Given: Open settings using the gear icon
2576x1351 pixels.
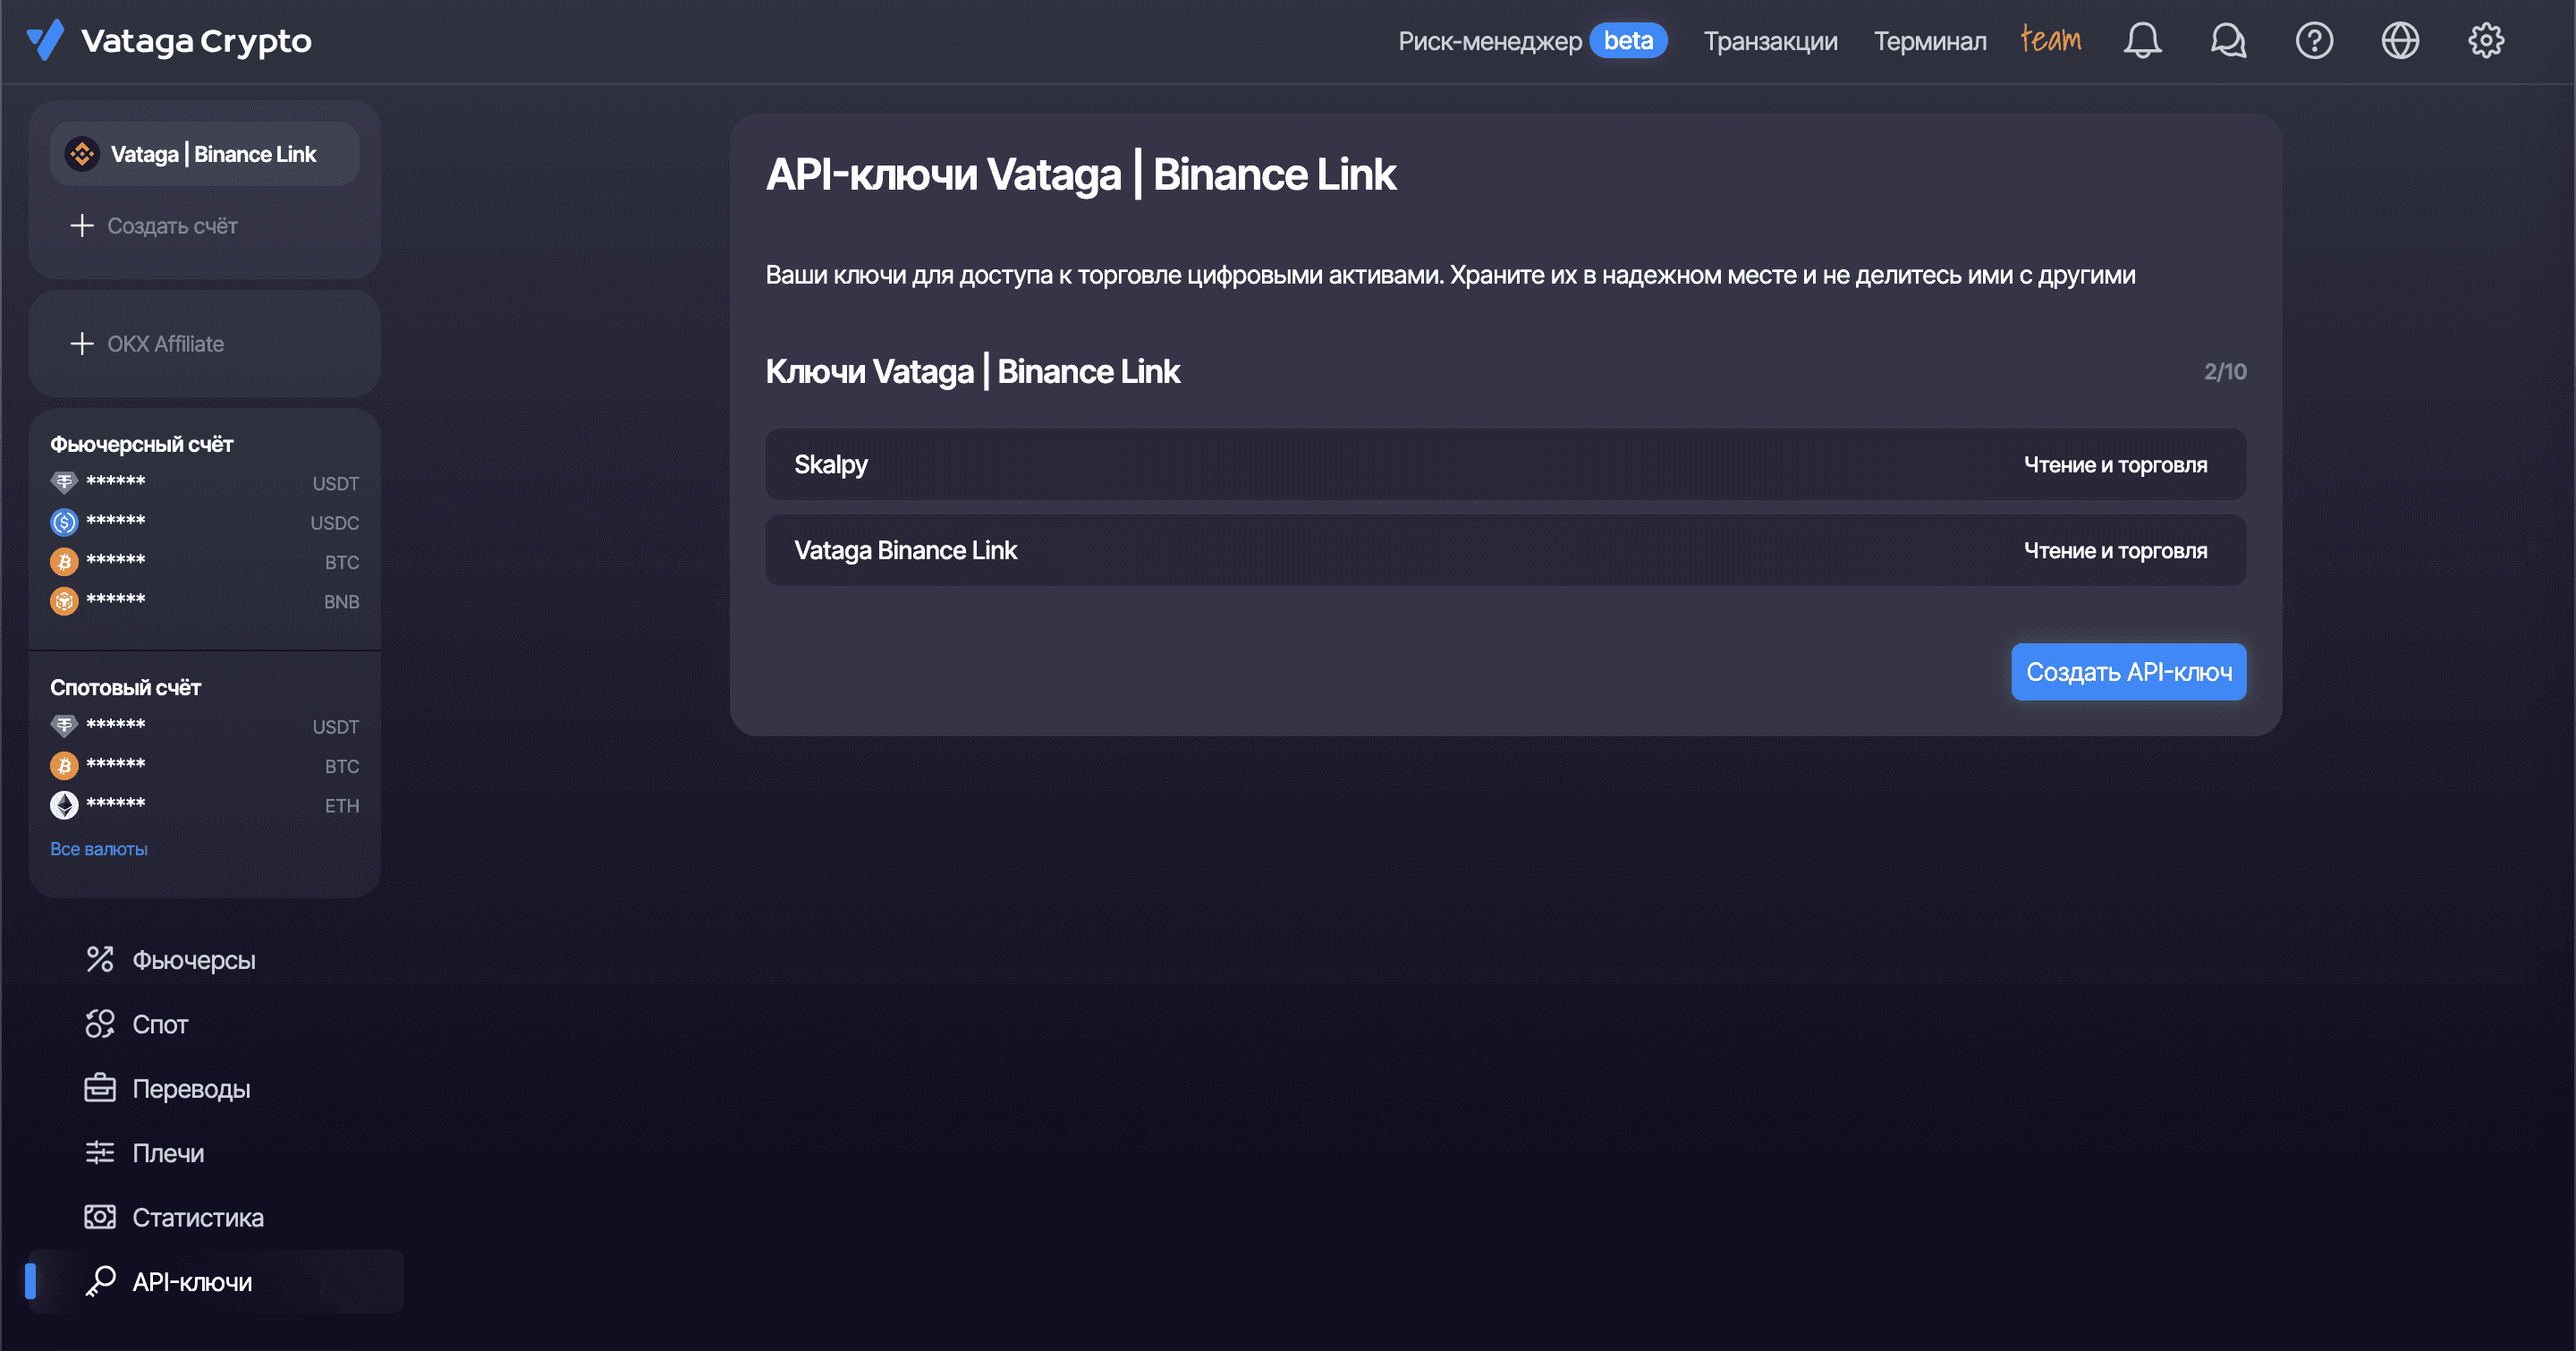Looking at the screenshot, I should [x=2487, y=41].
